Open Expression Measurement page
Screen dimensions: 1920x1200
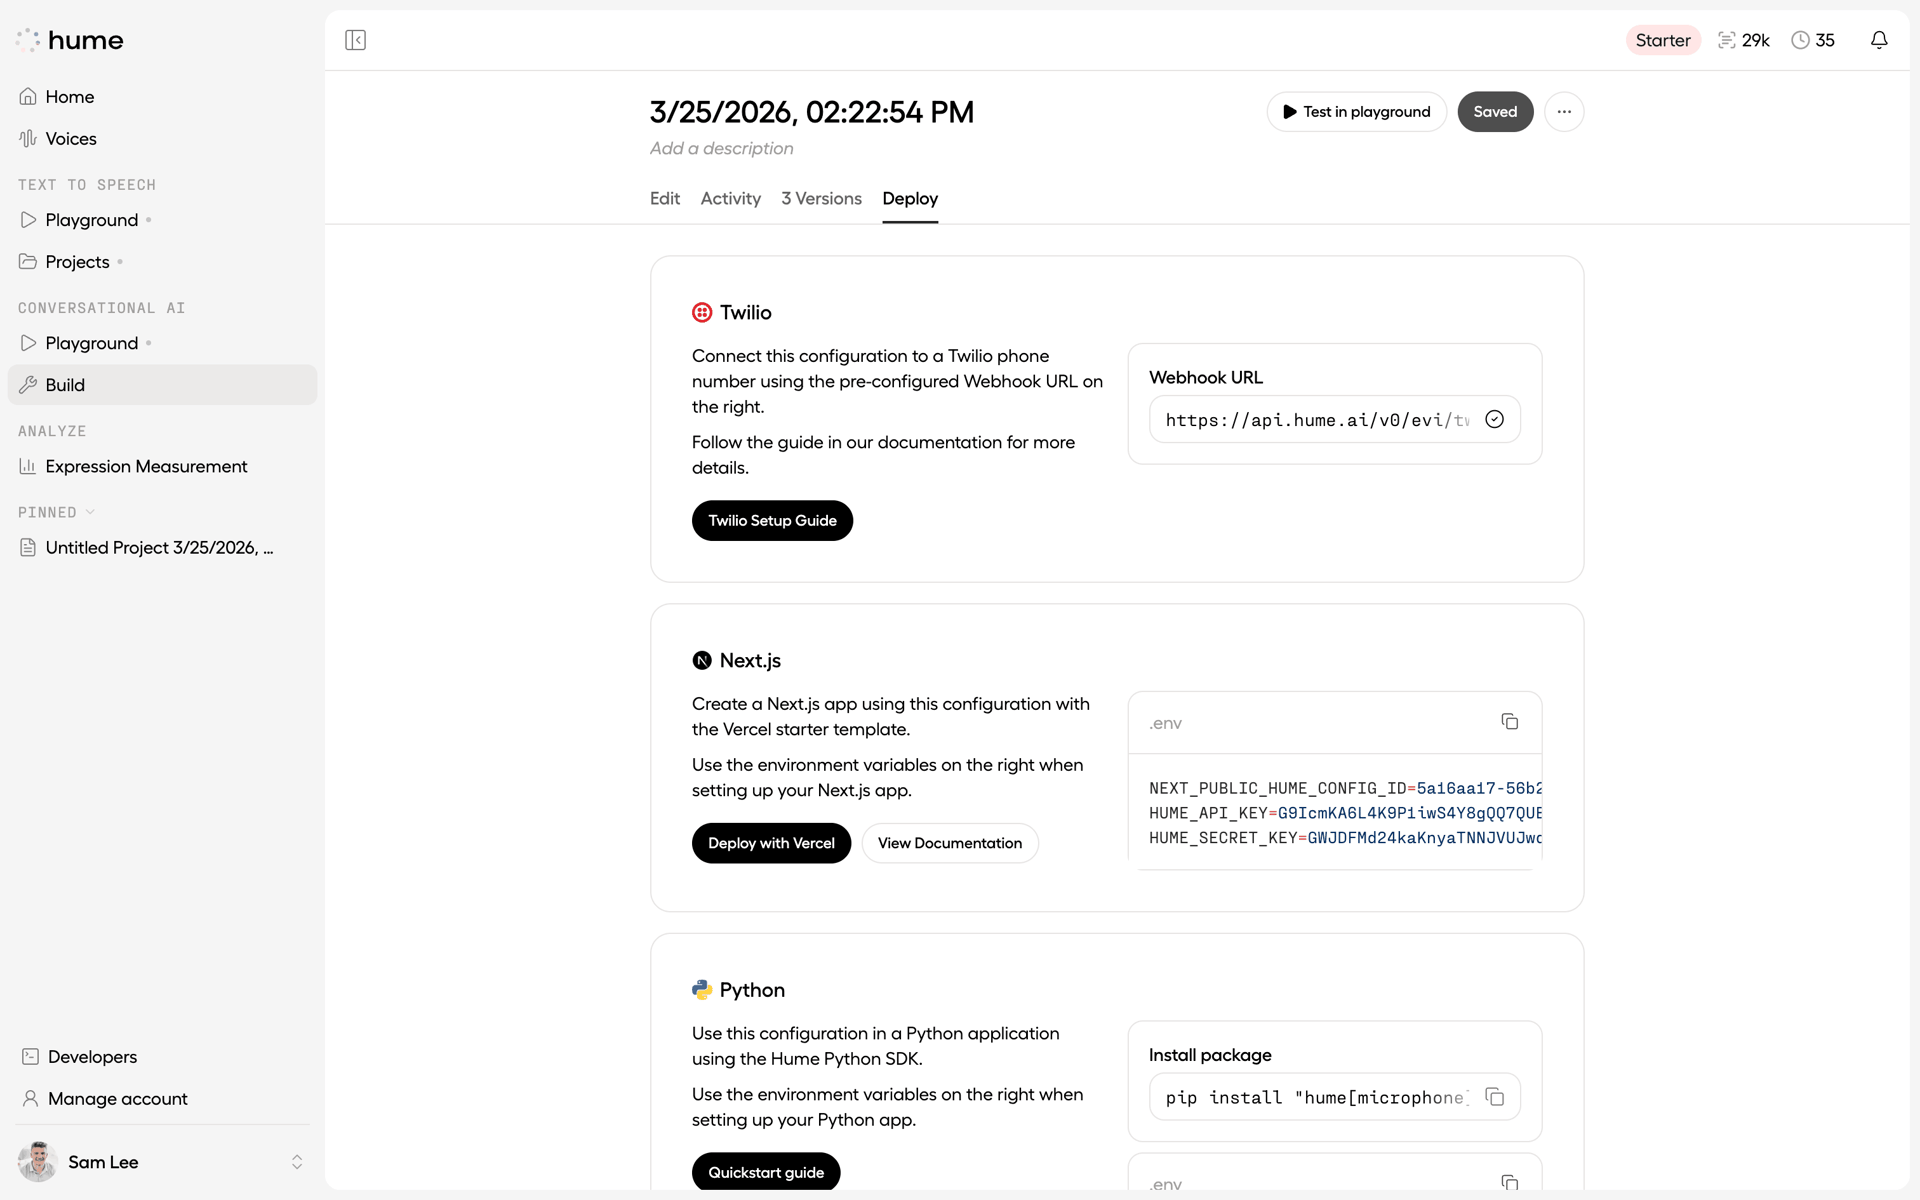[162, 466]
